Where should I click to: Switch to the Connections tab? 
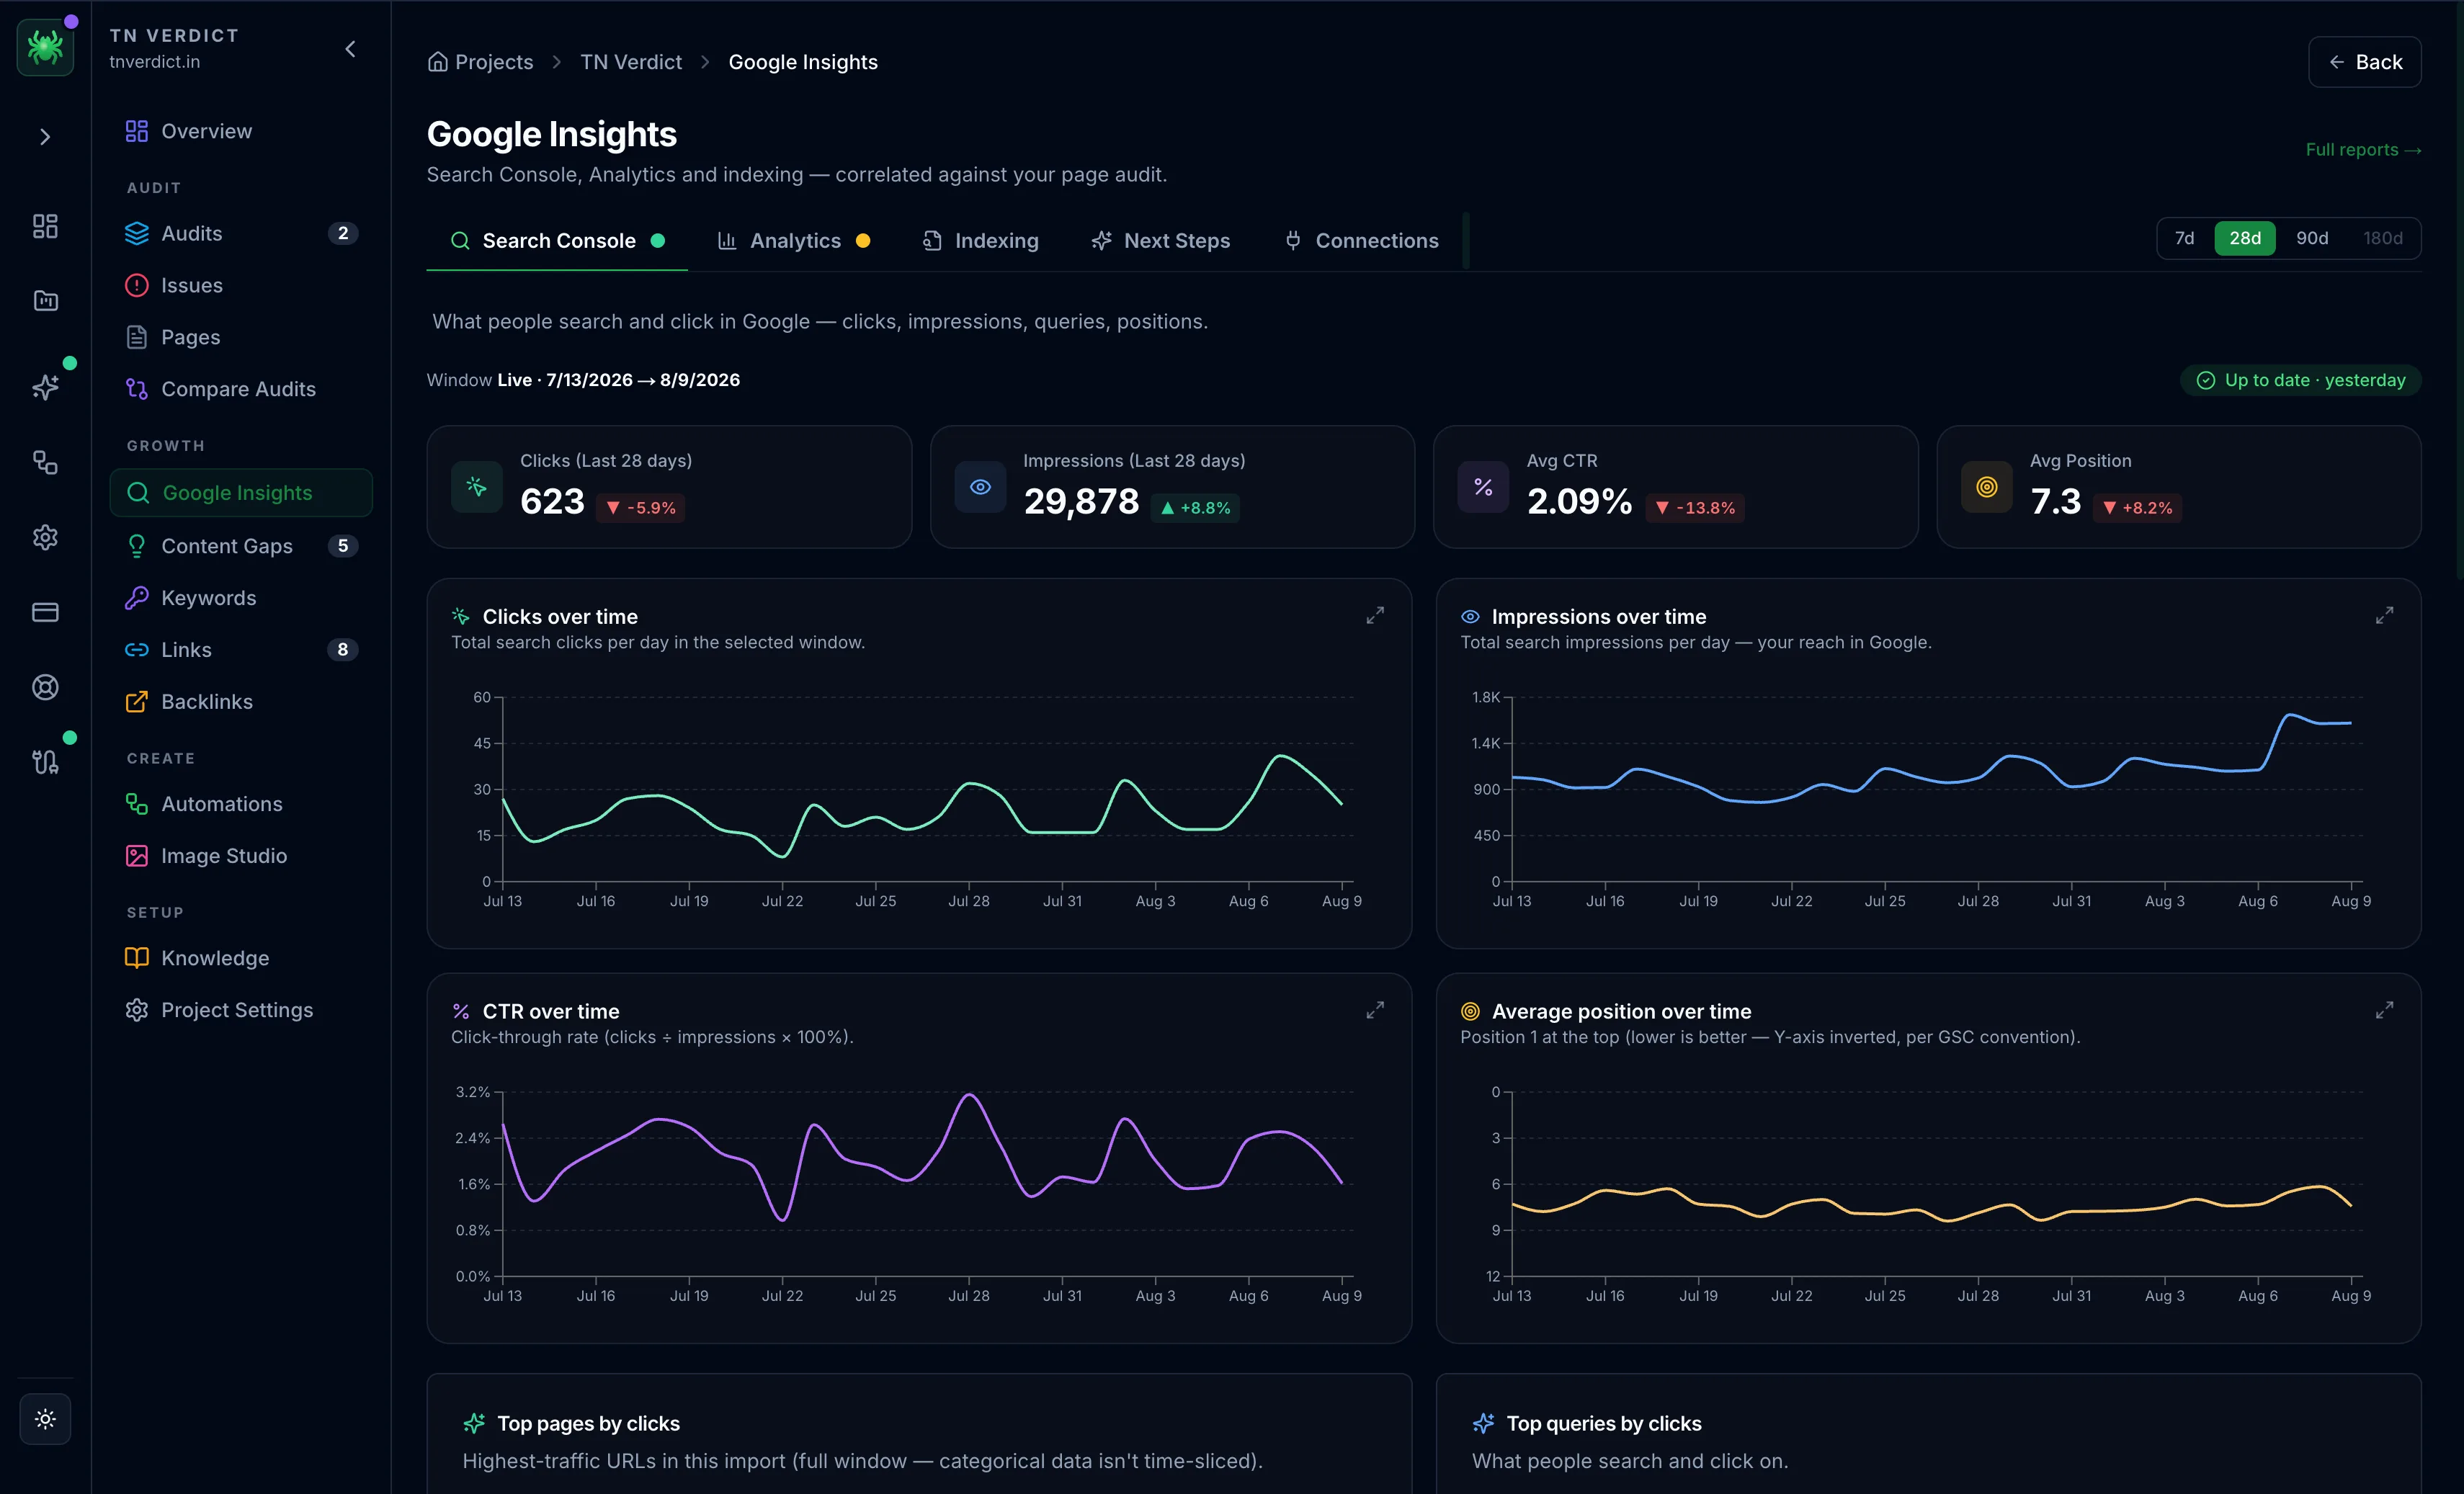tap(1362, 241)
